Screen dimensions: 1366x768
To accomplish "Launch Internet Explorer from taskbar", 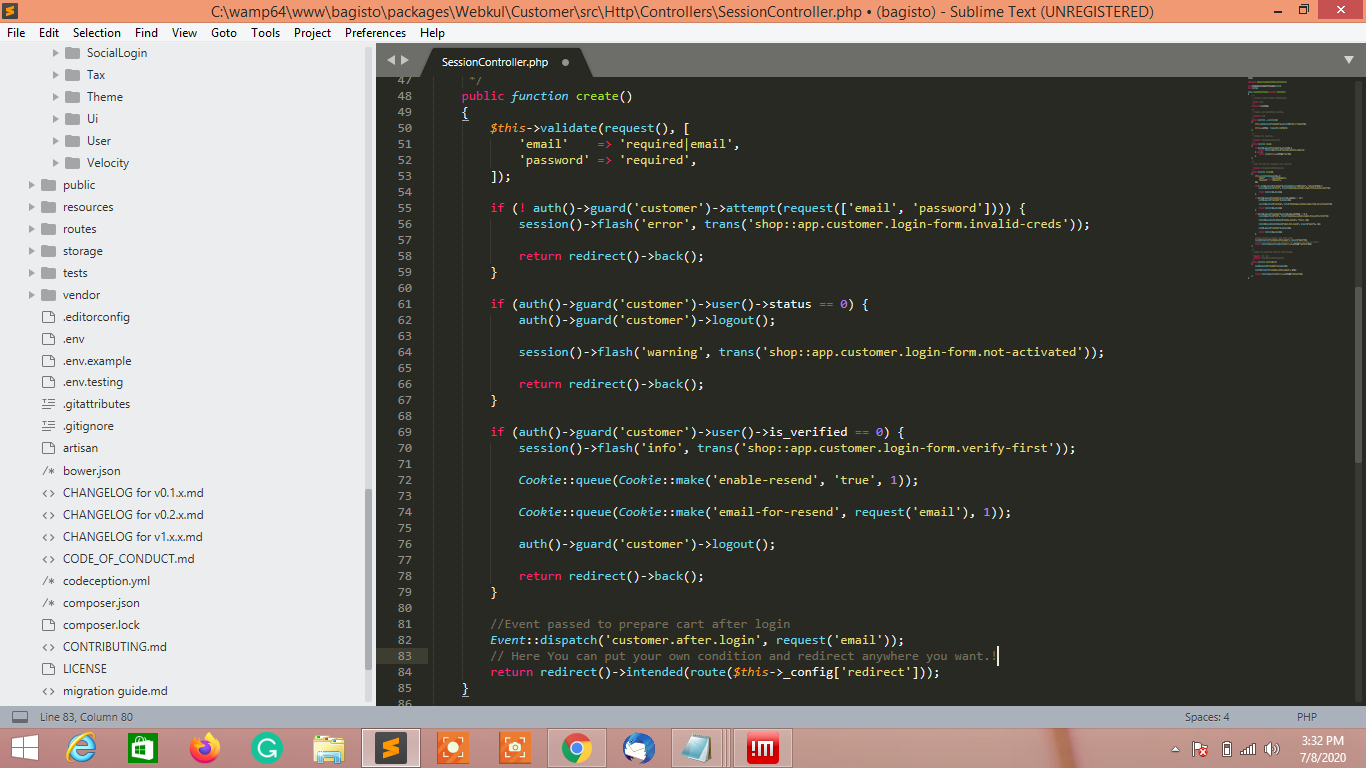I will click(x=81, y=748).
